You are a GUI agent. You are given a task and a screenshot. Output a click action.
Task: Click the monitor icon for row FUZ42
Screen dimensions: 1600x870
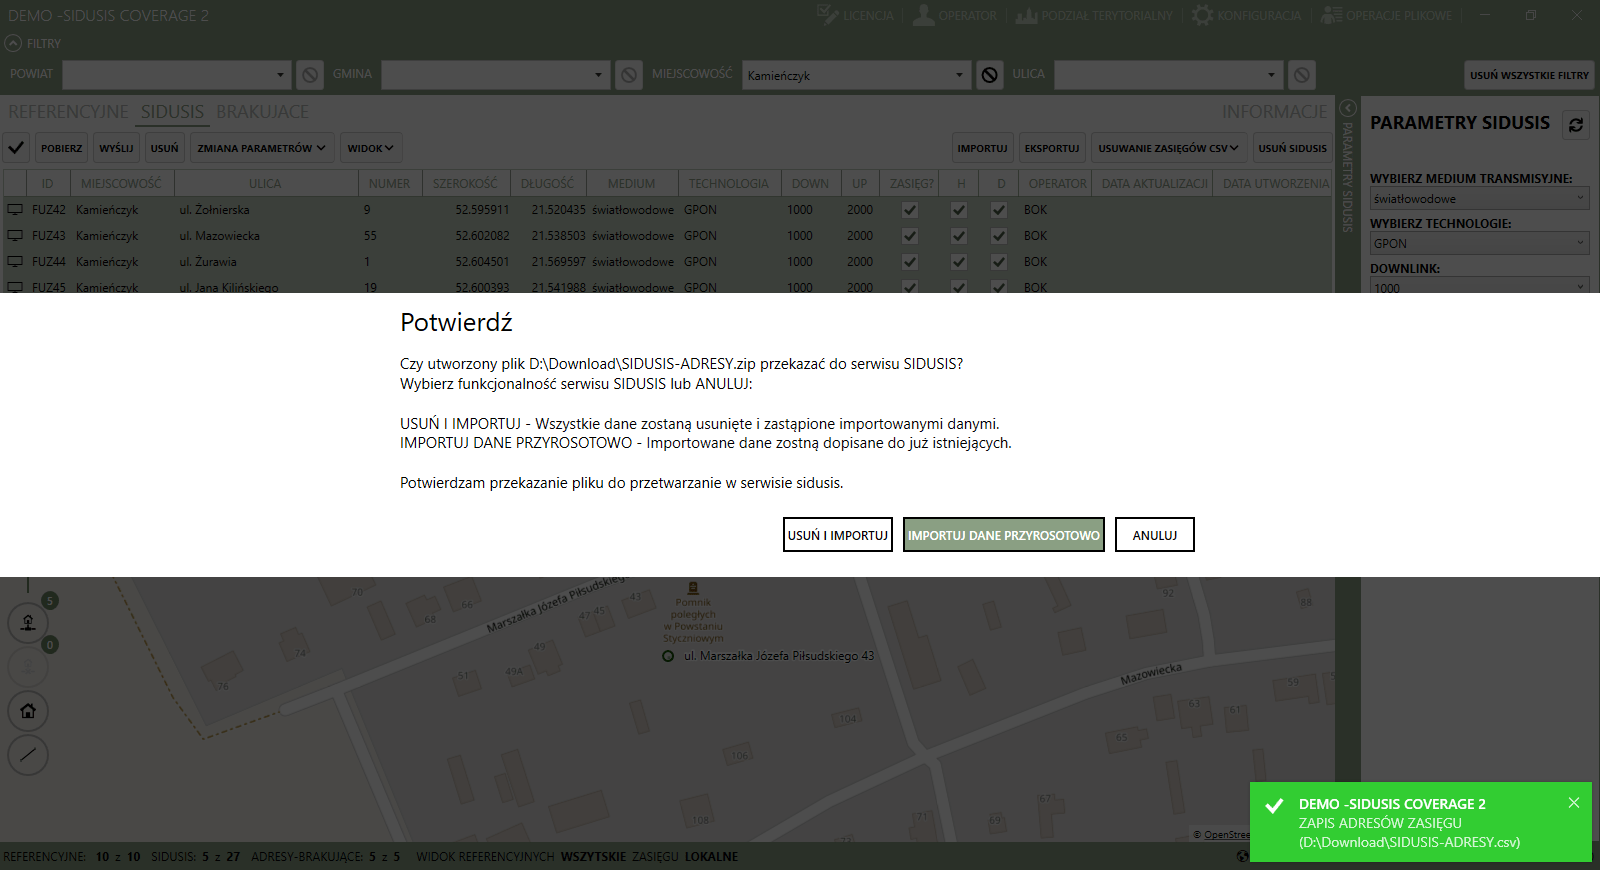tap(15, 210)
